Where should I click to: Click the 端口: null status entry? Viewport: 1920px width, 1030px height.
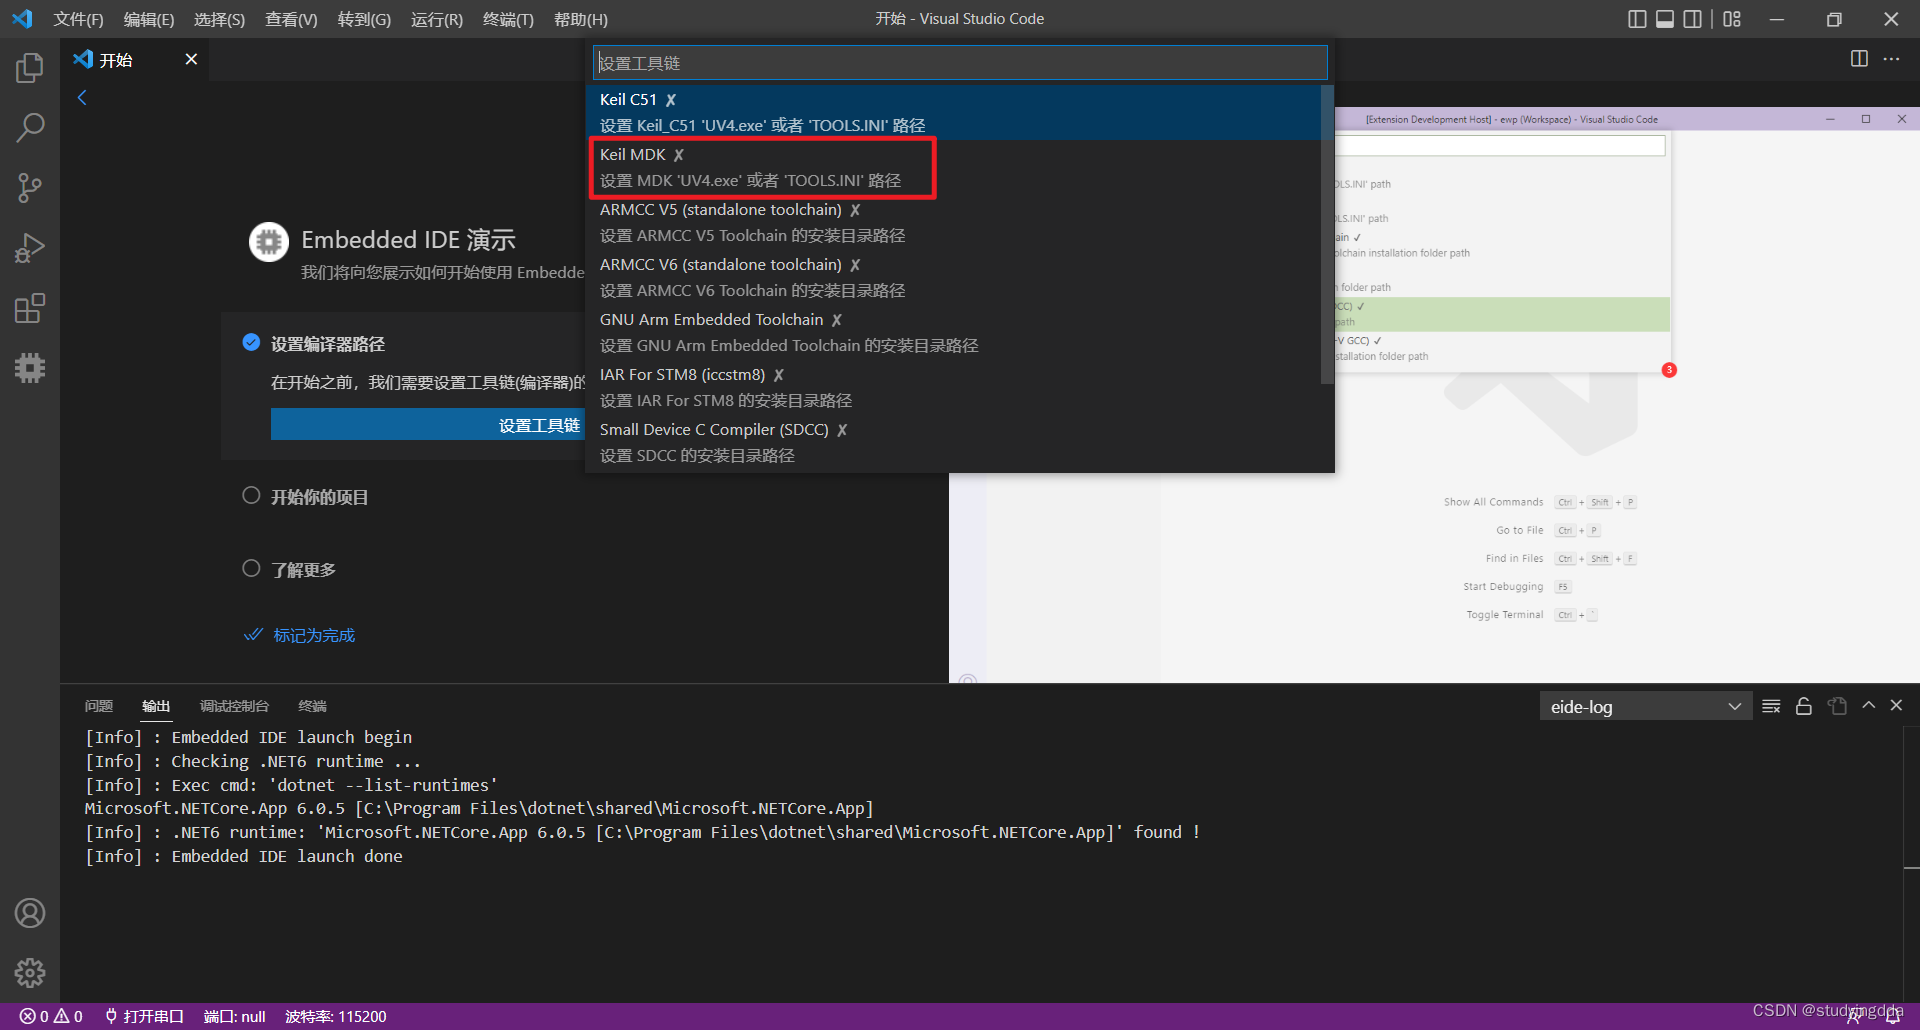pos(234,1016)
